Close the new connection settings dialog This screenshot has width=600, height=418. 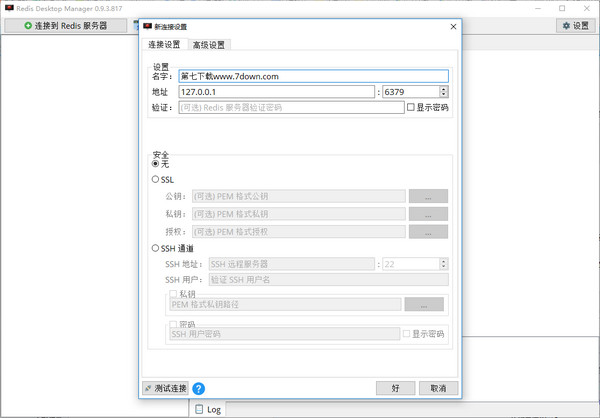(453, 27)
